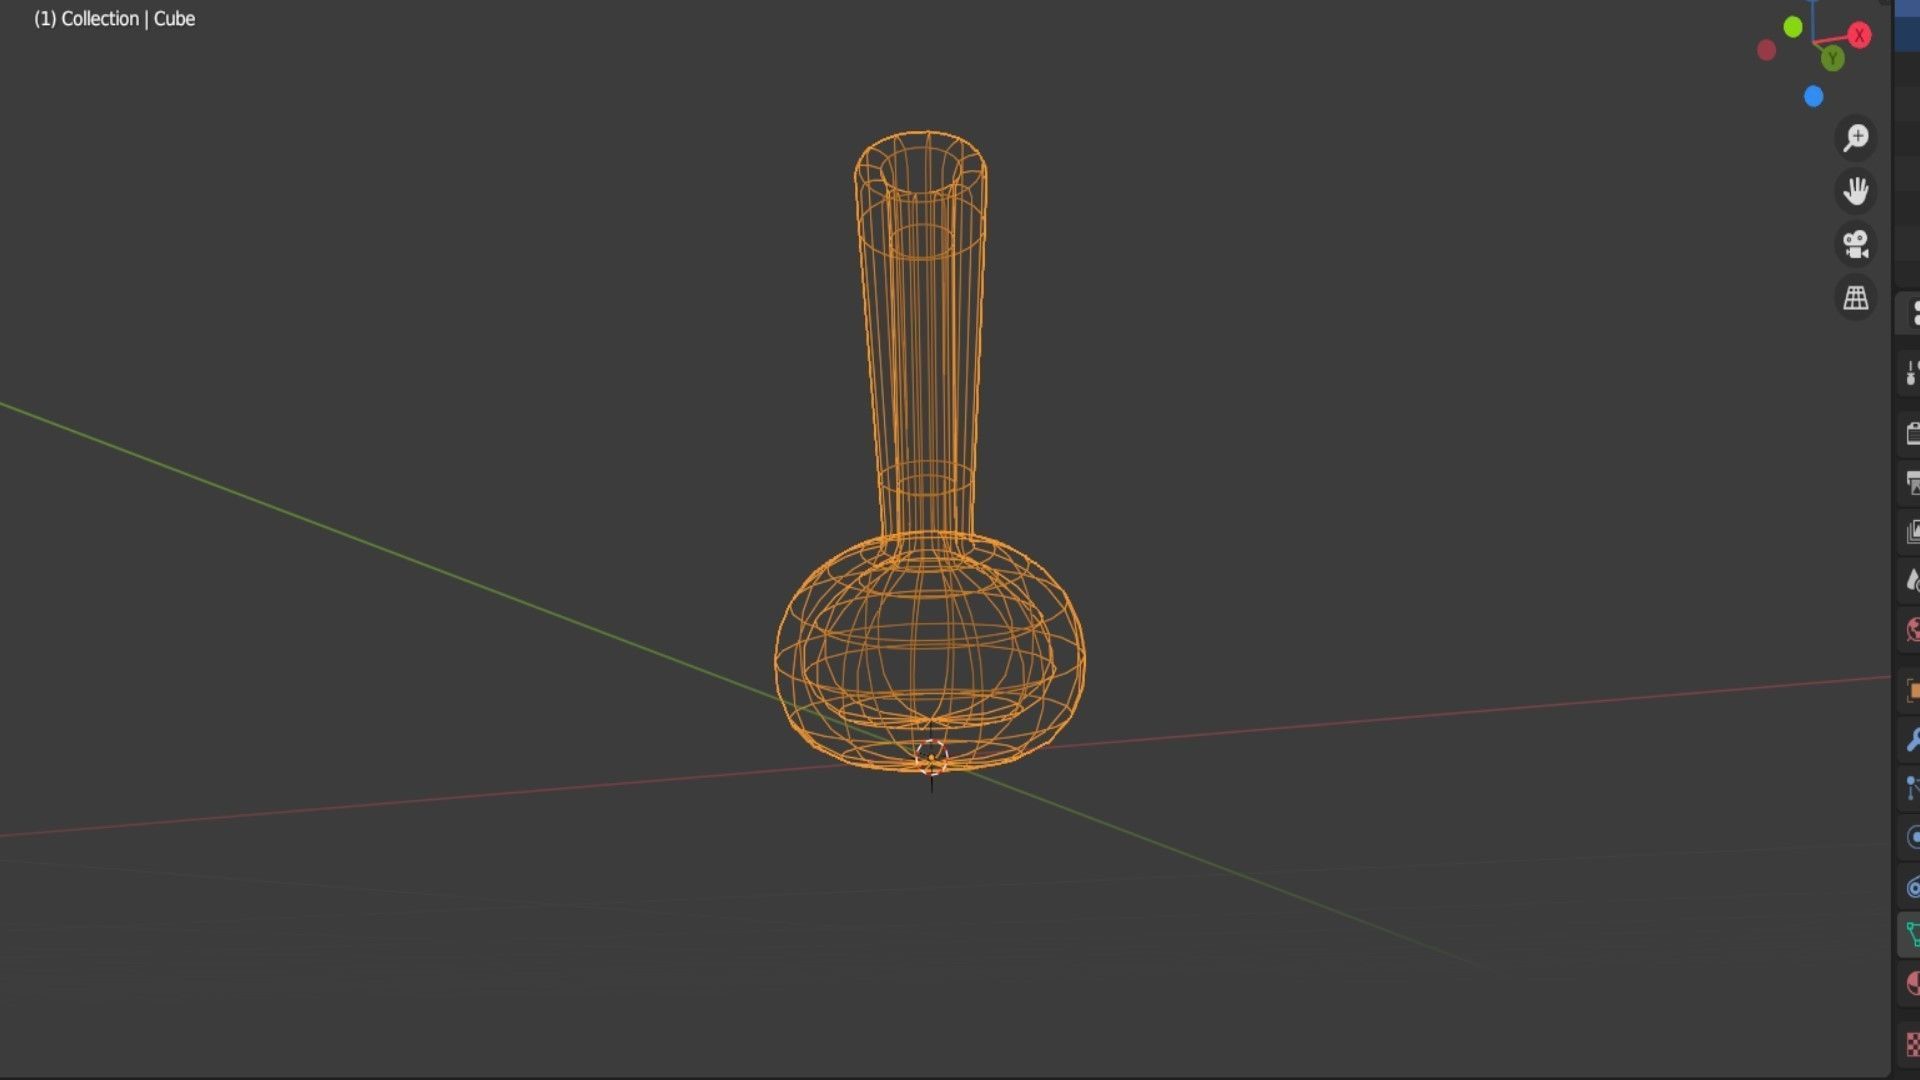Open the Scene properties tab
The height and width of the screenshot is (1080, 1920).
click(x=1911, y=581)
